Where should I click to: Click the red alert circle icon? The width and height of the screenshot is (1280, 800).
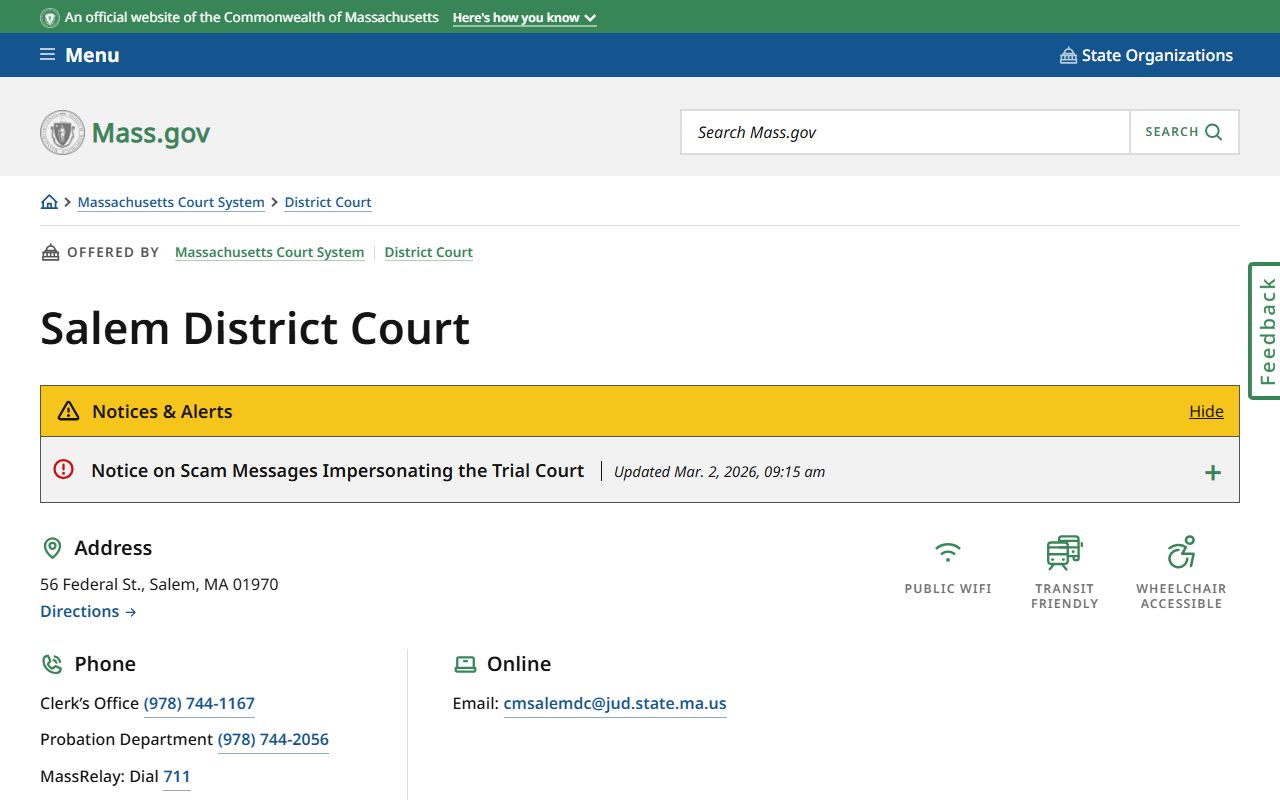click(x=64, y=469)
